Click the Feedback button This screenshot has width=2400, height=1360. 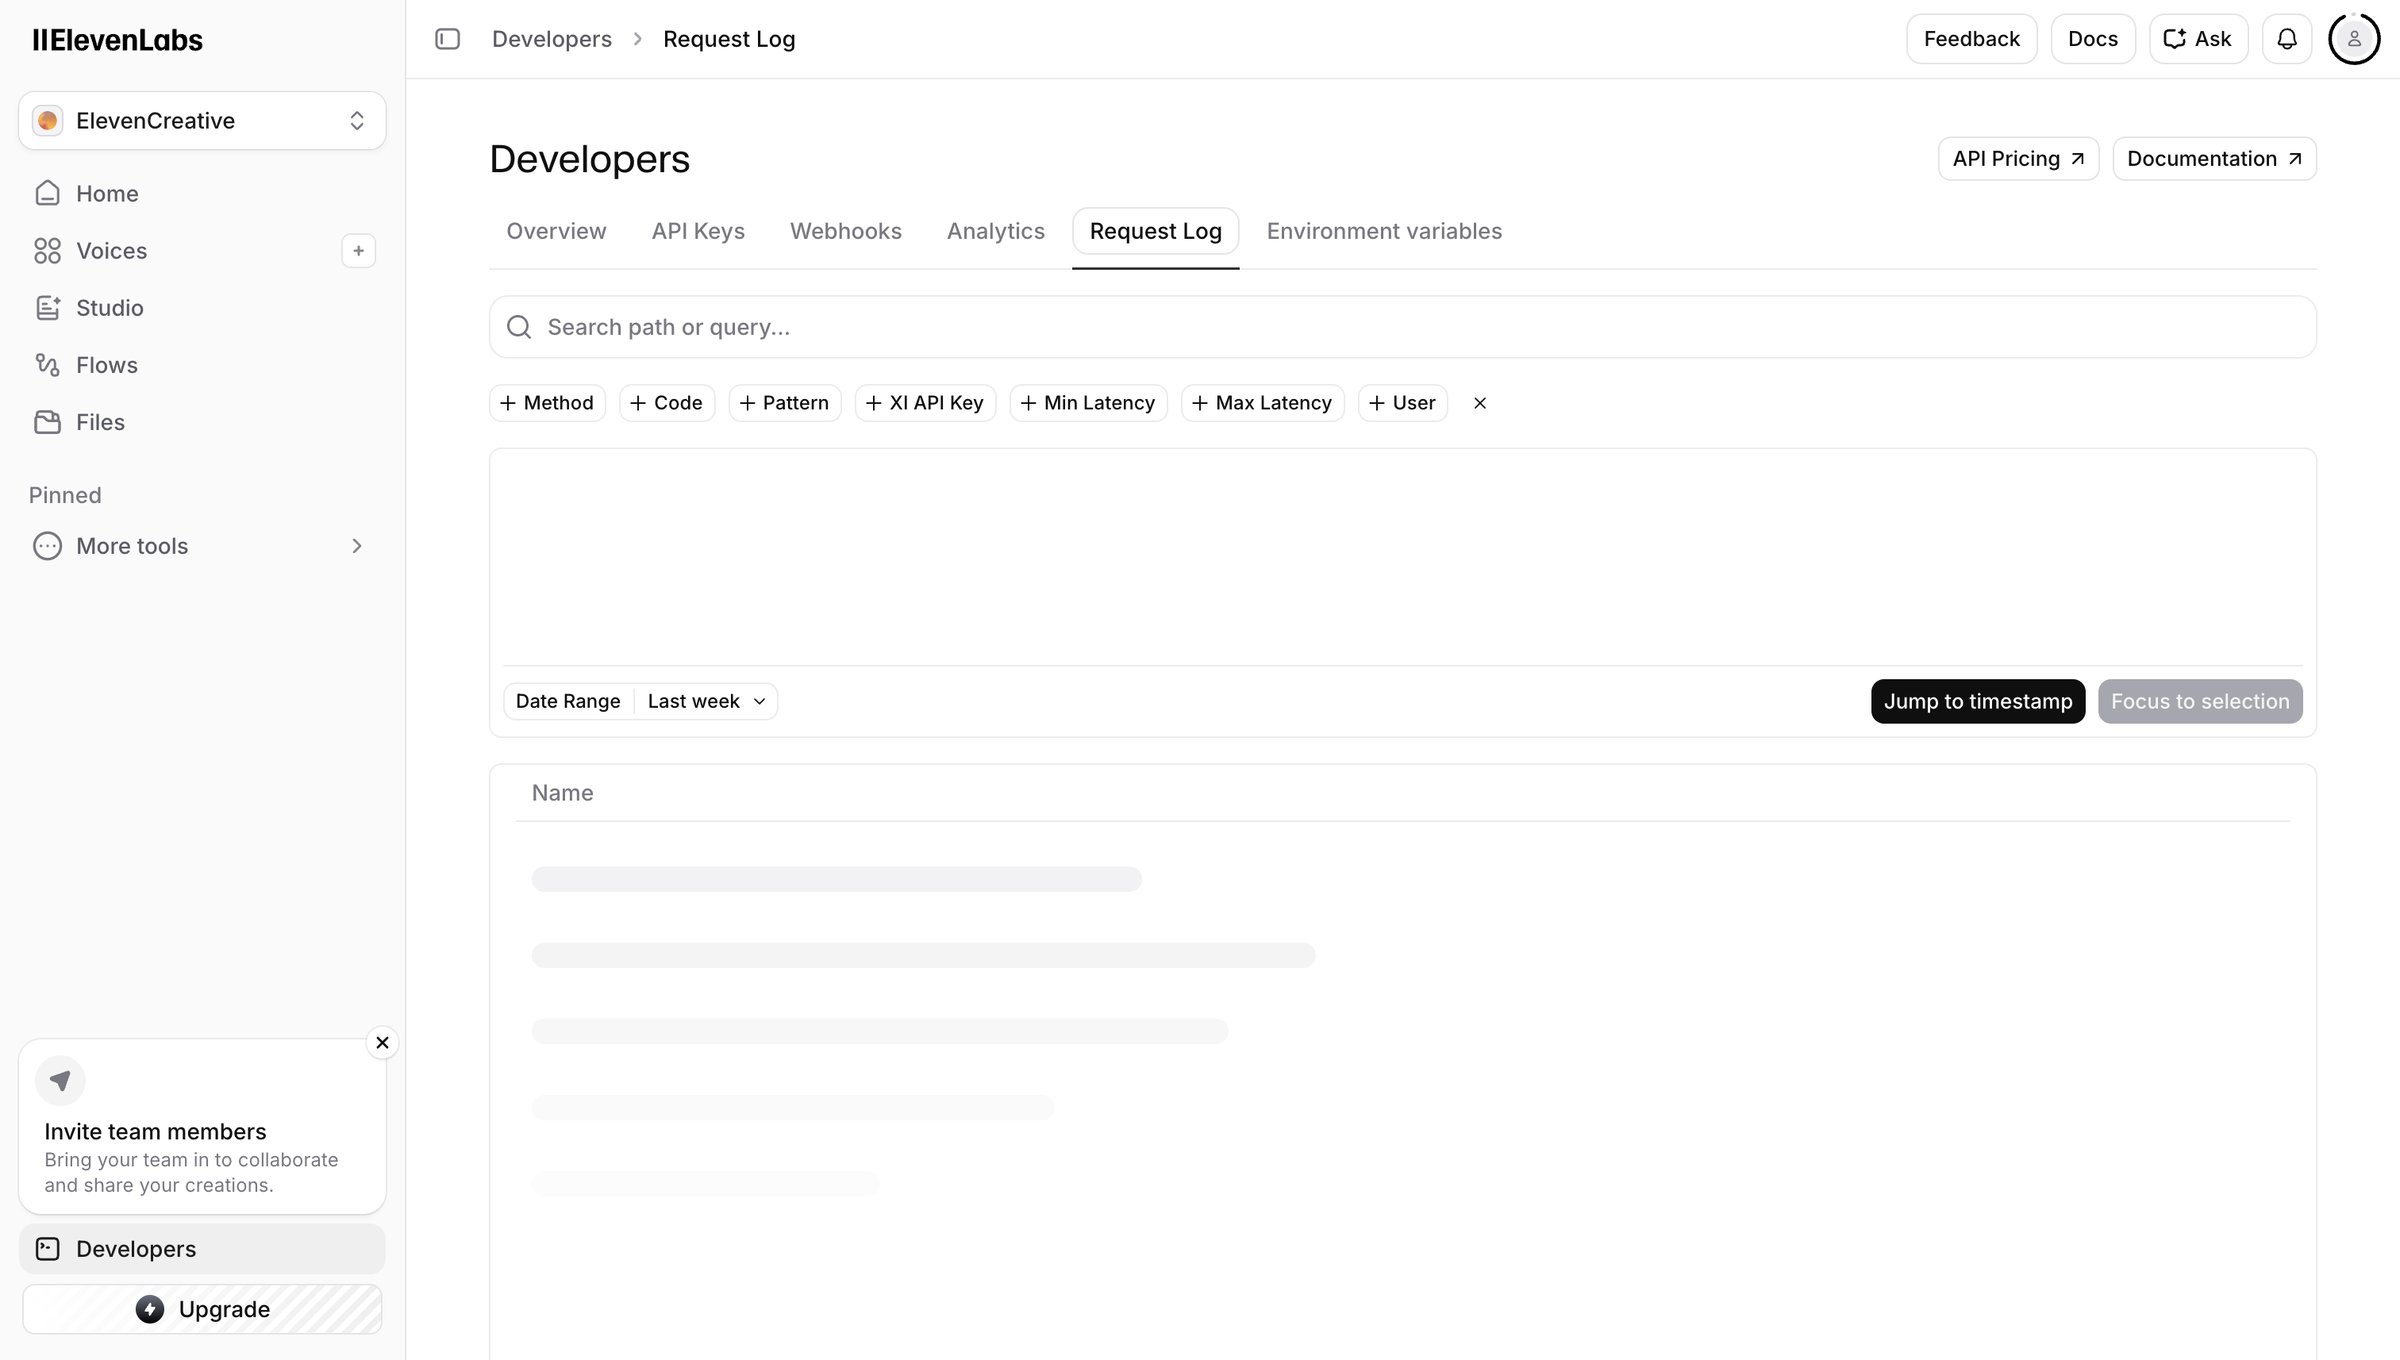(1972, 39)
